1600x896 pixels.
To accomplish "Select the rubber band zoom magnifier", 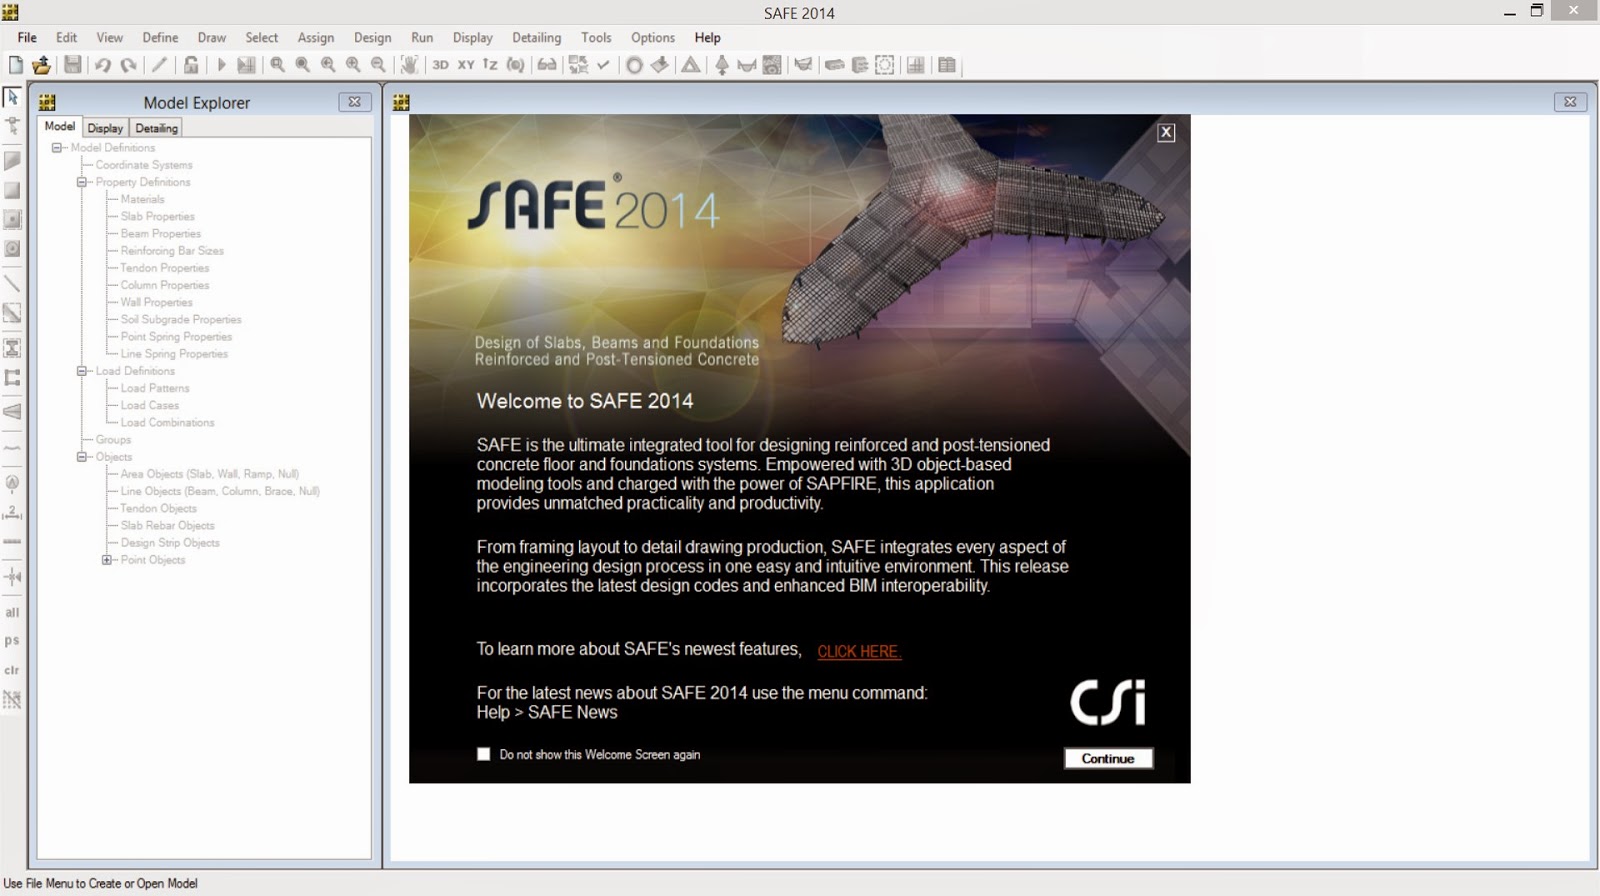I will click(278, 65).
